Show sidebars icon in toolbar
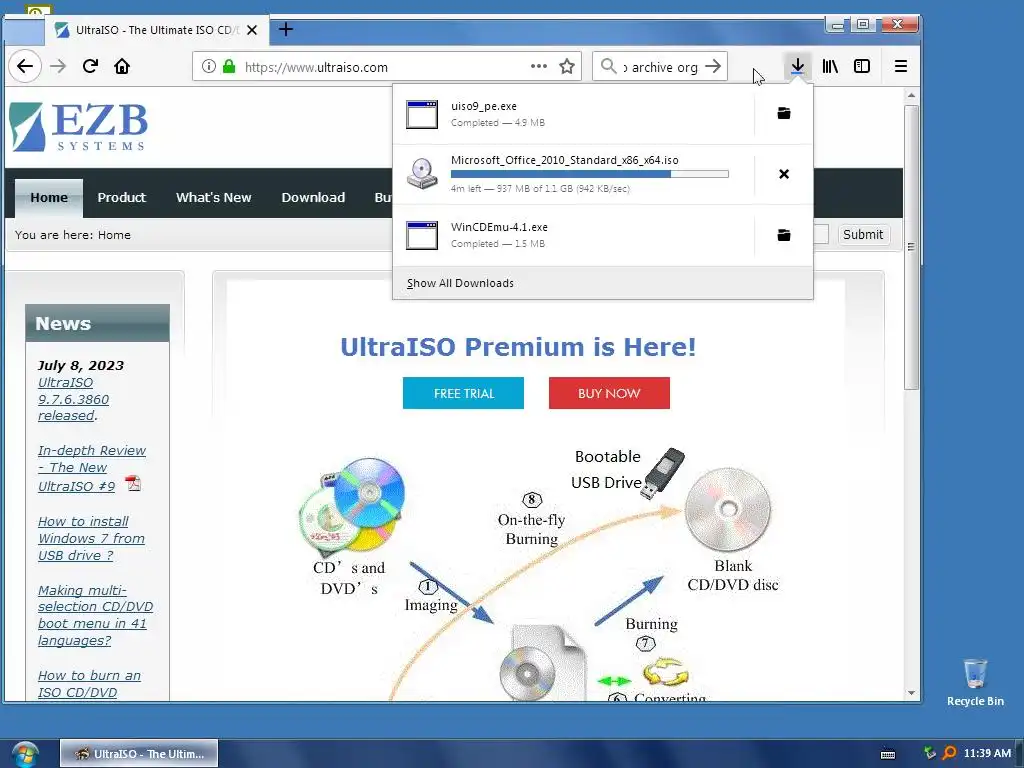This screenshot has height=768, width=1024. pos(862,66)
